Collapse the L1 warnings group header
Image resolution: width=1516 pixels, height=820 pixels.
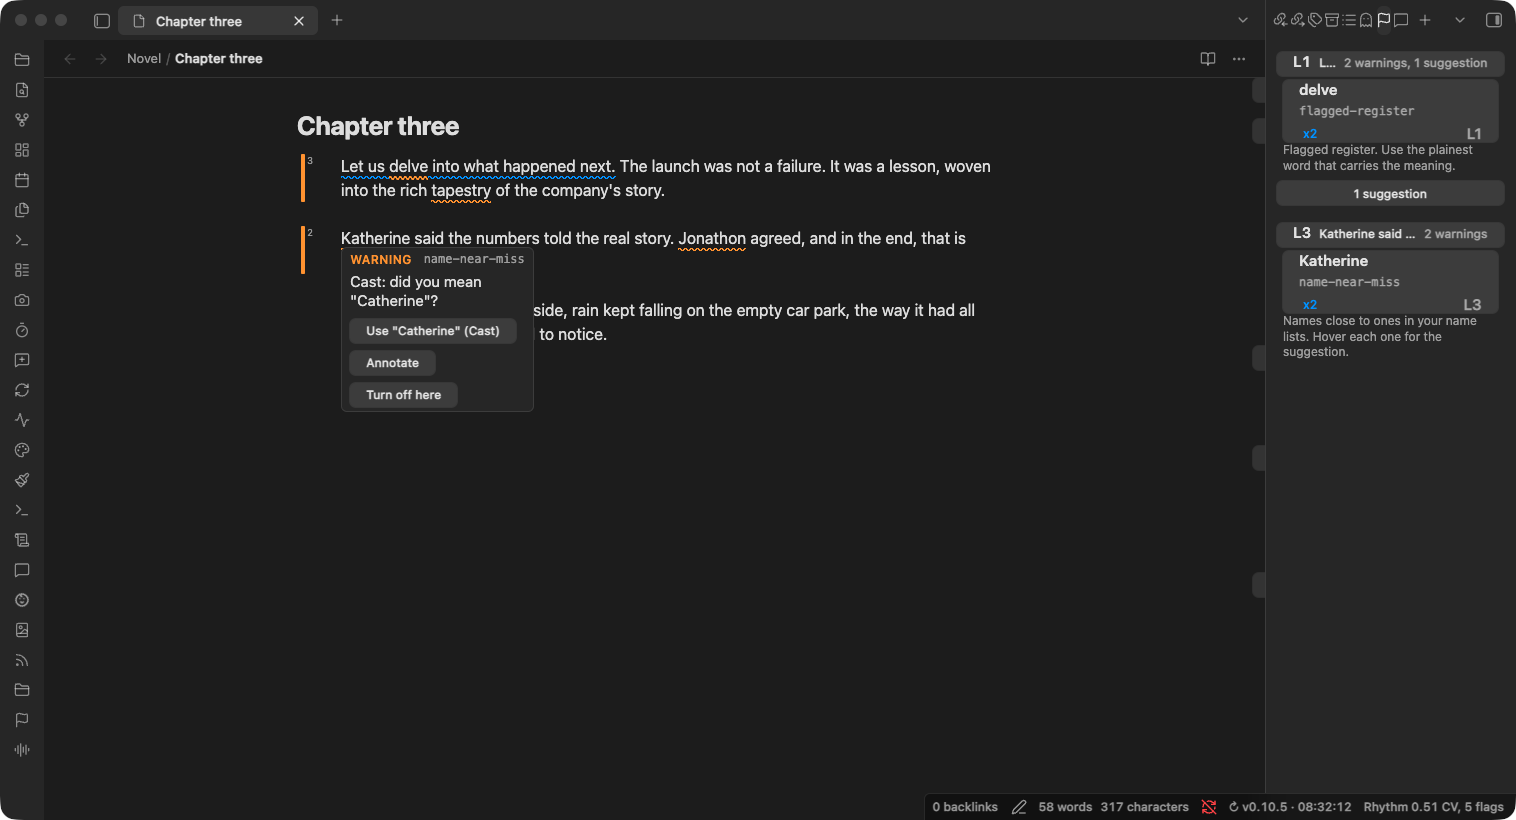pos(1390,63)
